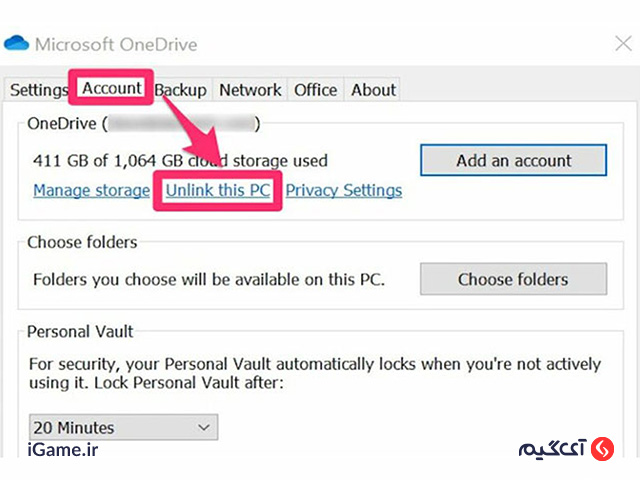This screenshot has height=480, width=640.
Task: Go to the Network tab
Action: click(x=250, y=90)
